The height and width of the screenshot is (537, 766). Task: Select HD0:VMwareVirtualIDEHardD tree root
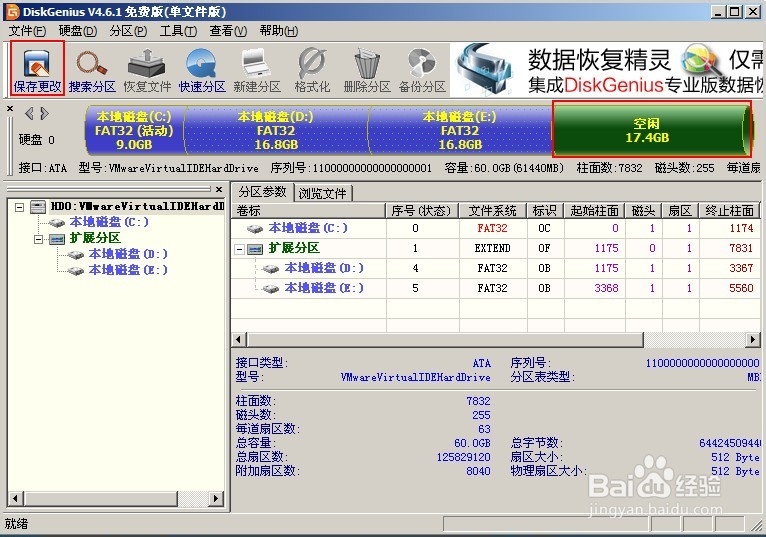click(137, 206)
